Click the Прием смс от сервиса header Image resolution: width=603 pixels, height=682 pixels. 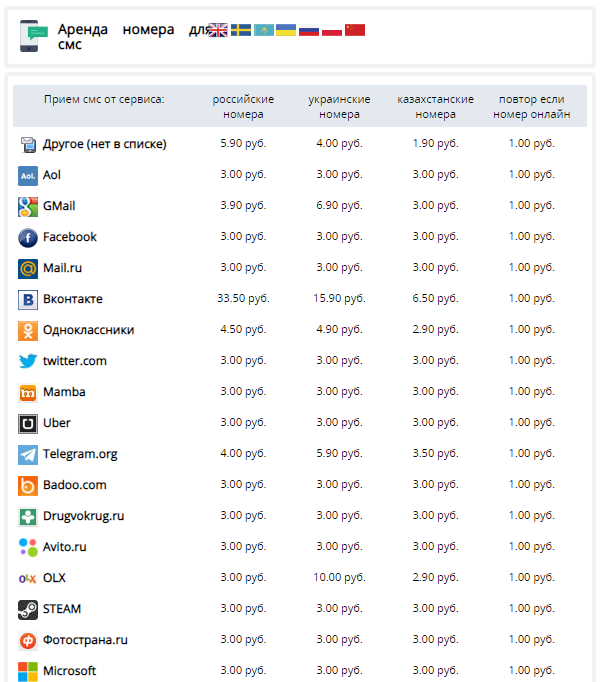coord(104,99)
